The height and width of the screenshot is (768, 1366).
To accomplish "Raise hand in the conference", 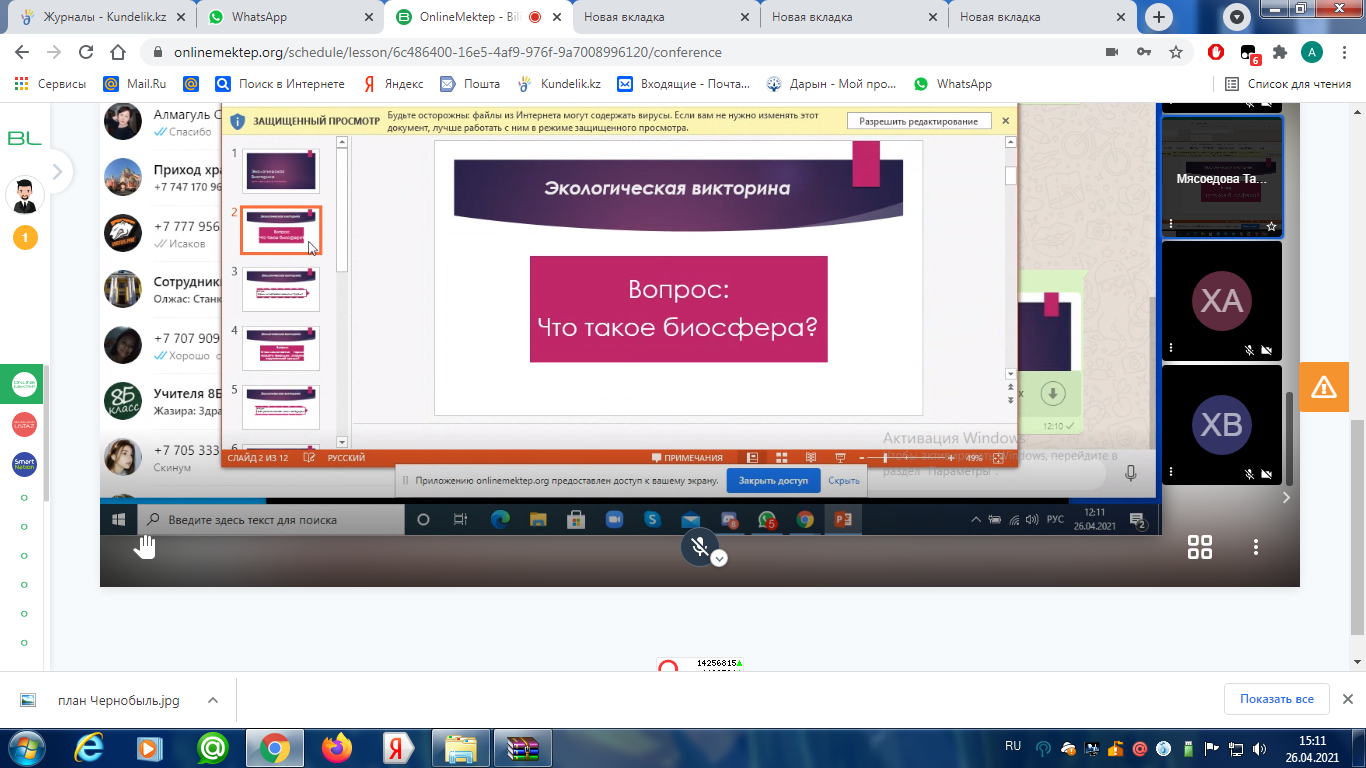I will 146,546.
